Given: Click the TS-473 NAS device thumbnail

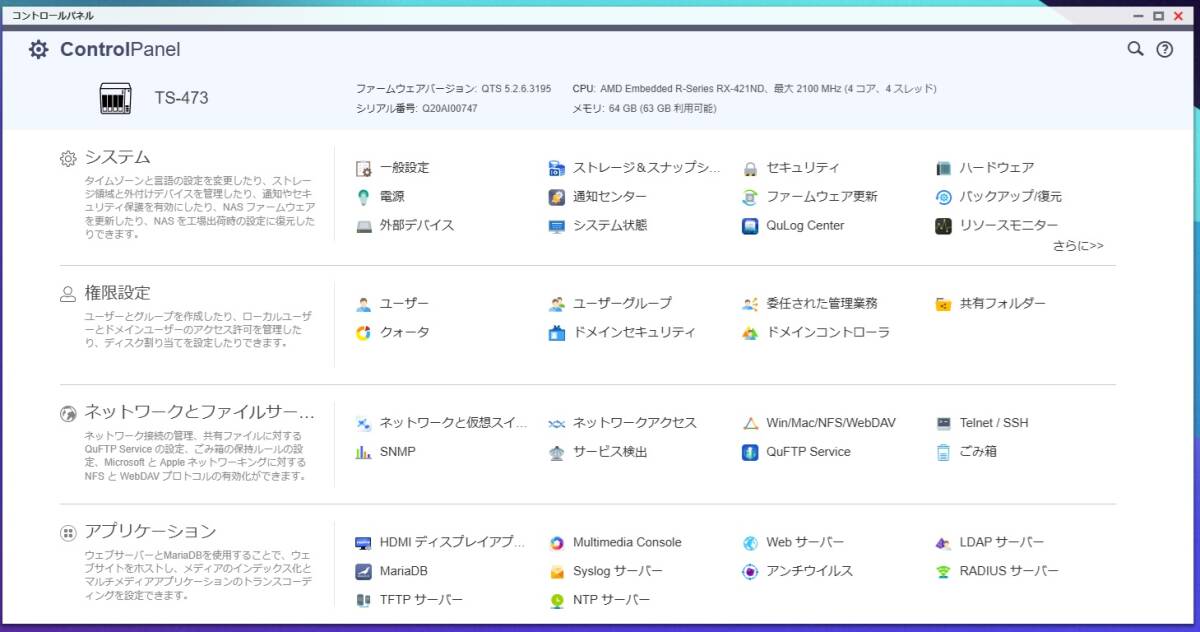Looking at the screenshot, I should point(116,98).
